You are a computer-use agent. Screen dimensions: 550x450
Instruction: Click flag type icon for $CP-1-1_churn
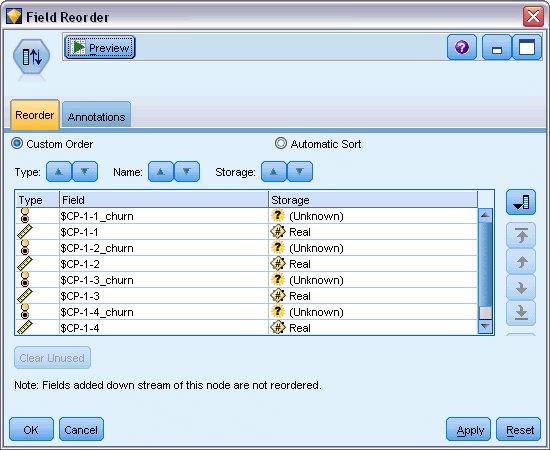(x=25, y=216)
